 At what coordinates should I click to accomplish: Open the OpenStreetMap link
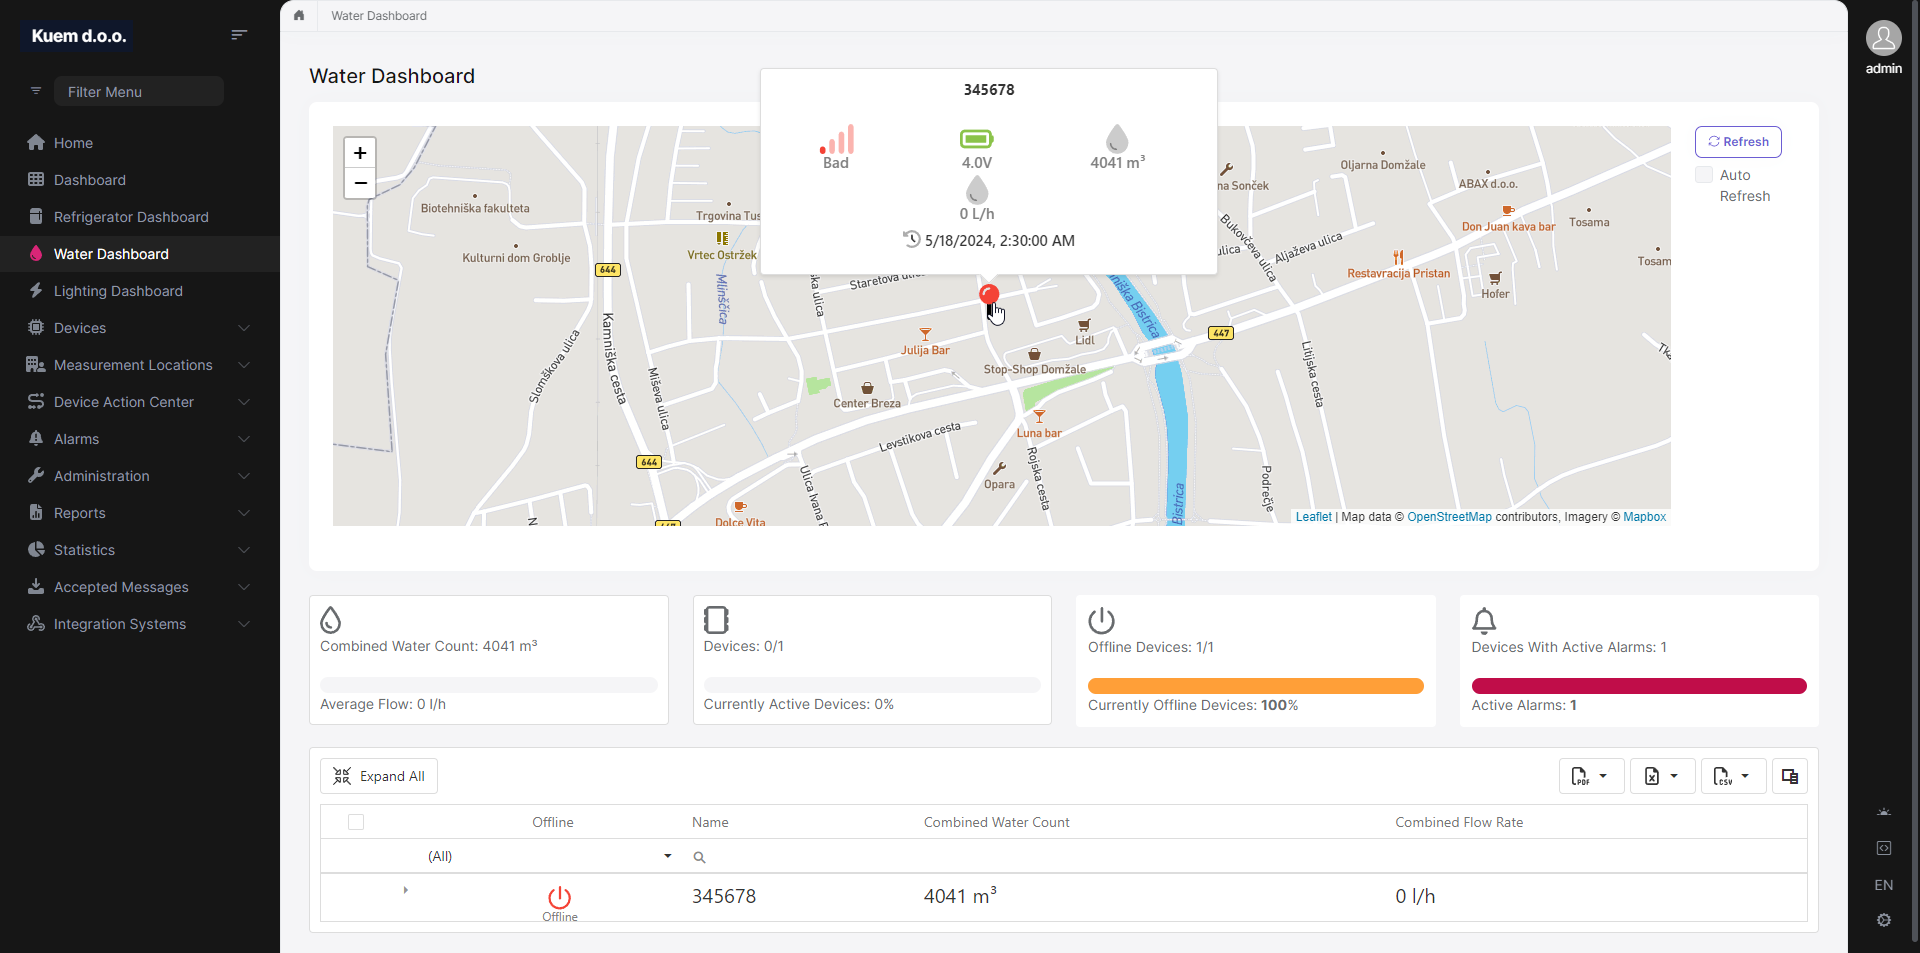click(x=1449, y=517)
